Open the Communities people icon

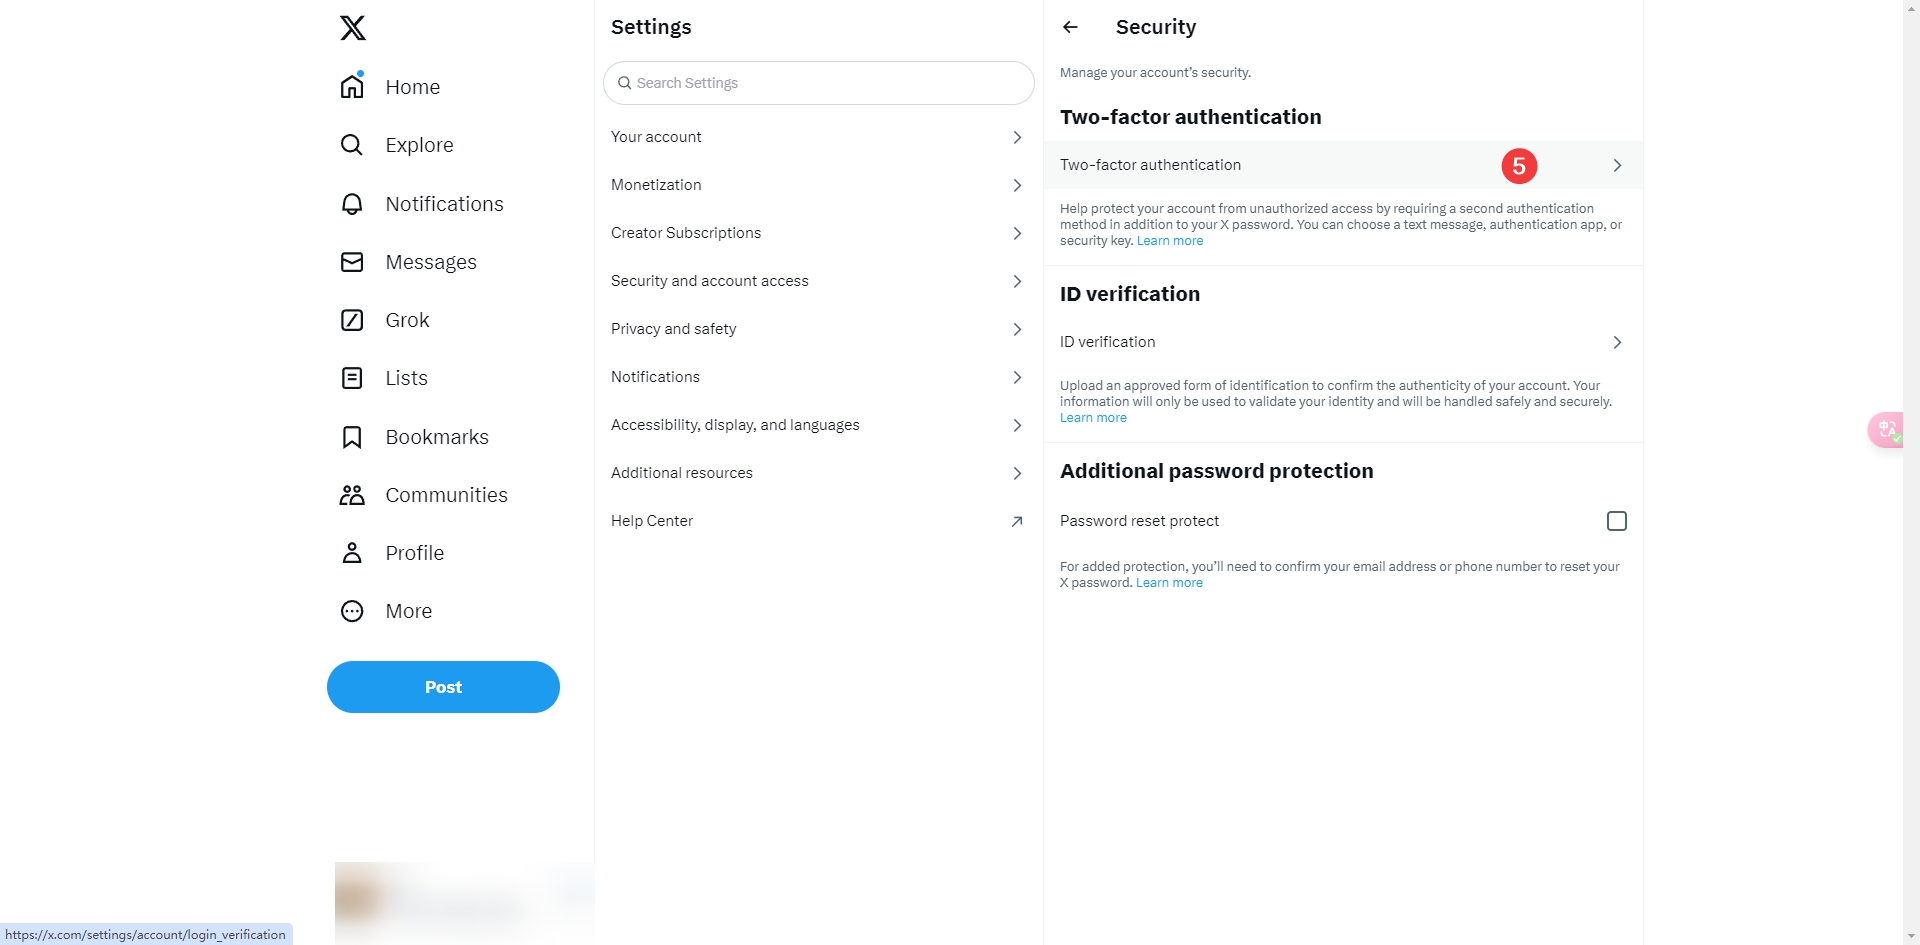352,495
